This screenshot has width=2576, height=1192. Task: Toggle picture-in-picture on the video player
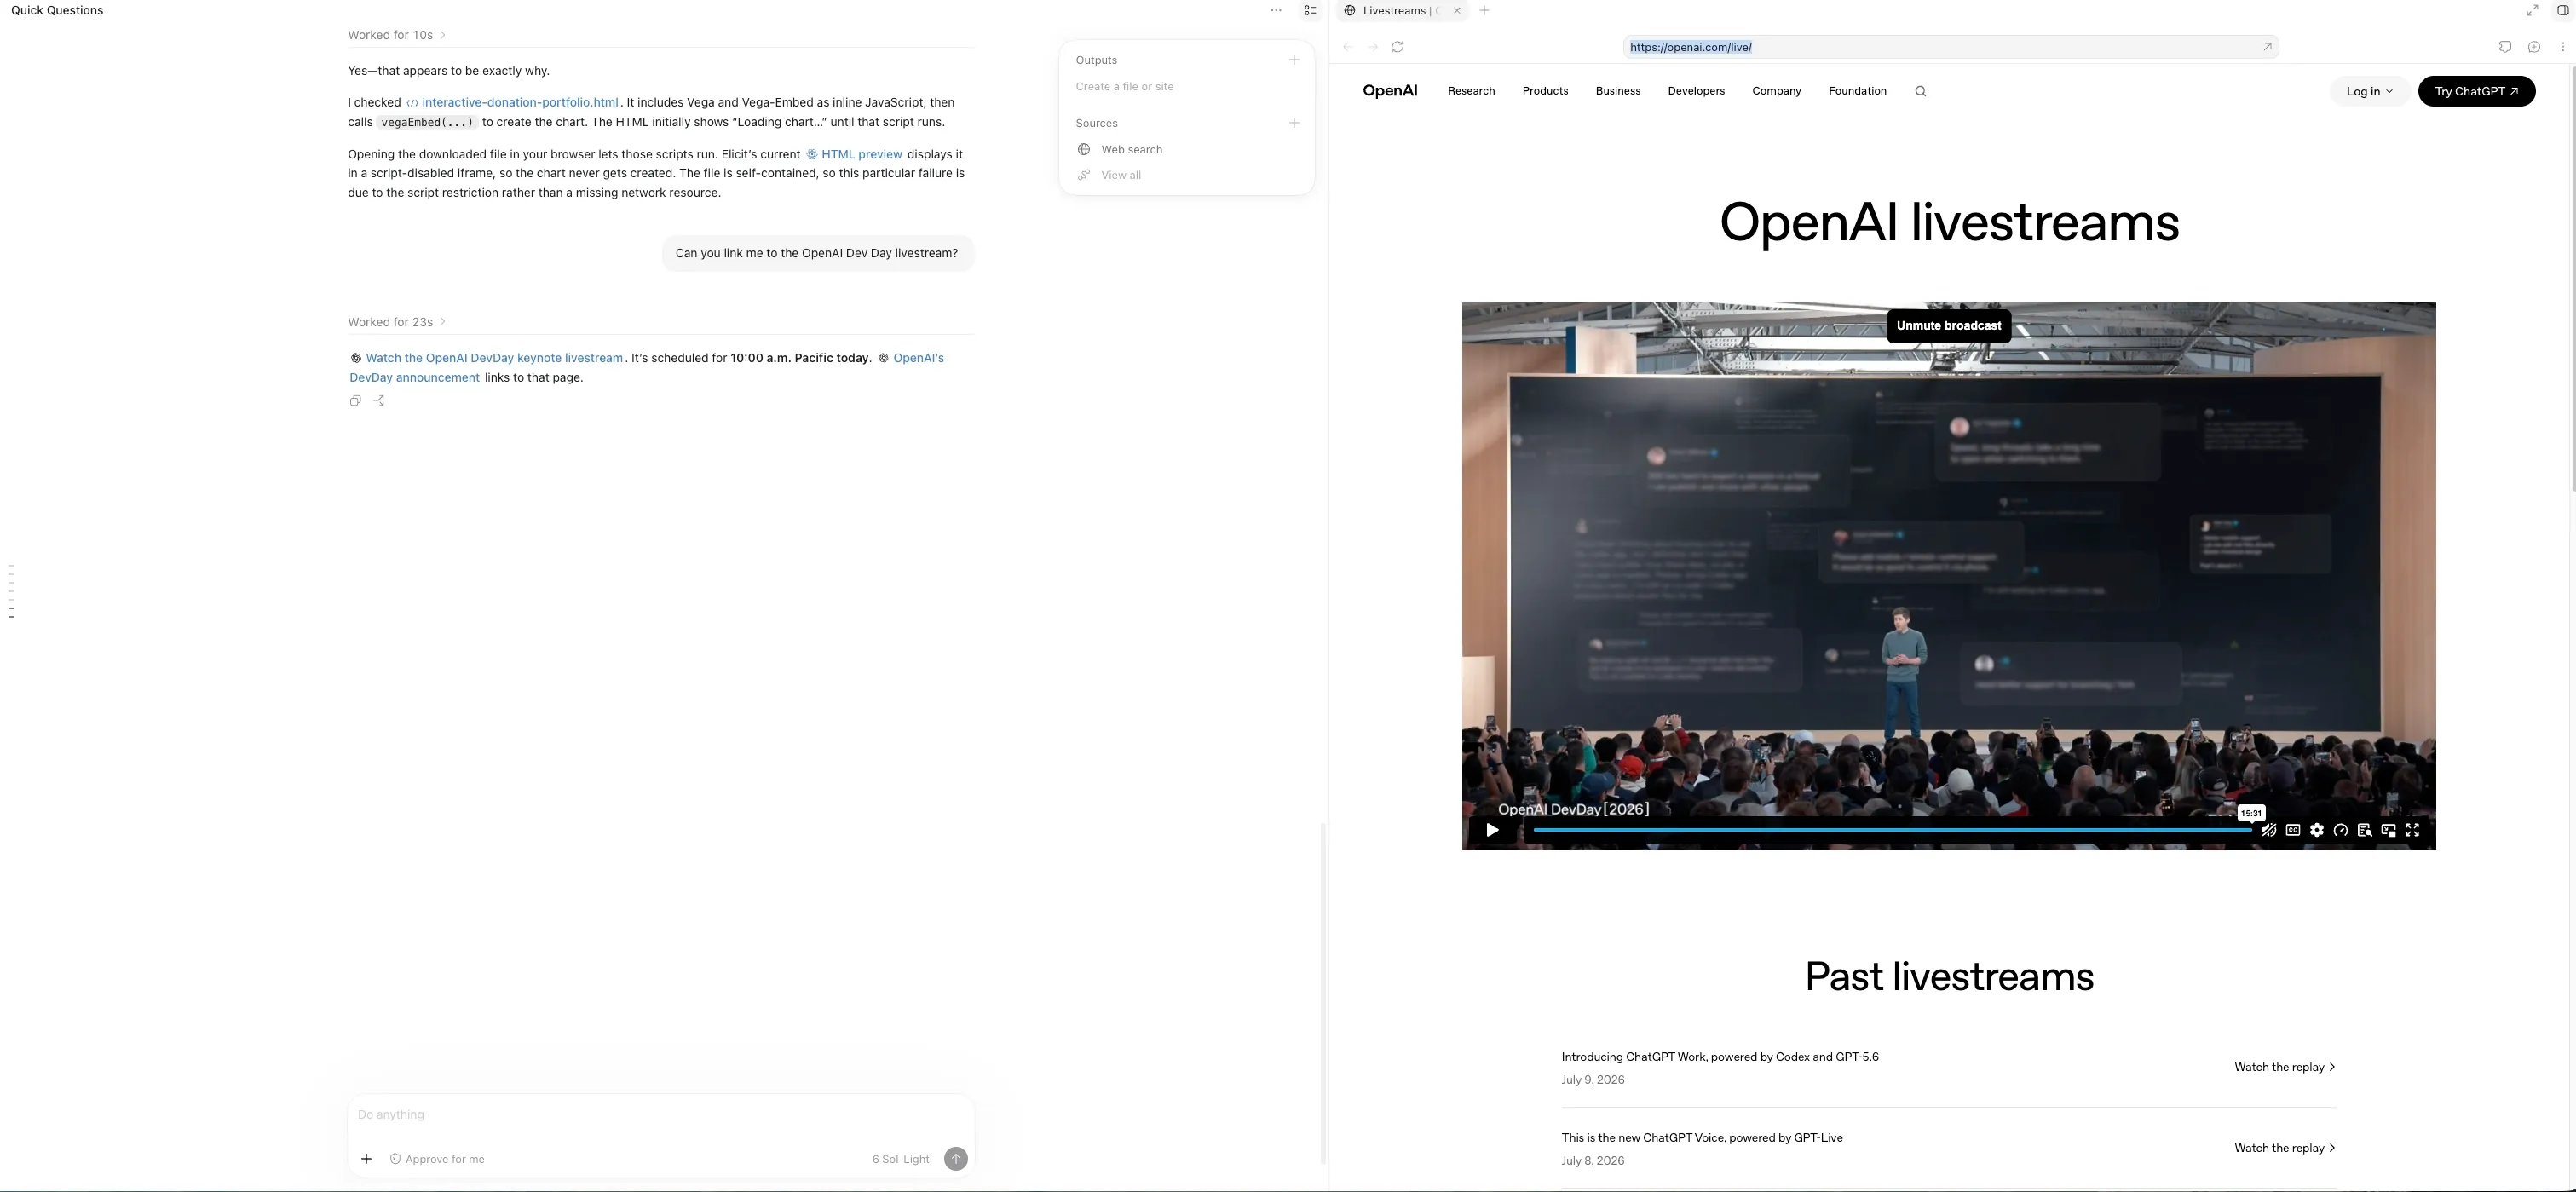click(2389, 830)
